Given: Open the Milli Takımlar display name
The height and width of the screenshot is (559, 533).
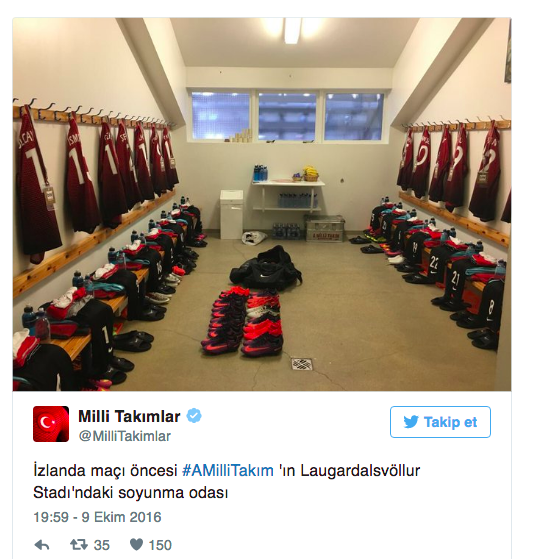Looking at the screenshot, I should click(x=129, y=416).
